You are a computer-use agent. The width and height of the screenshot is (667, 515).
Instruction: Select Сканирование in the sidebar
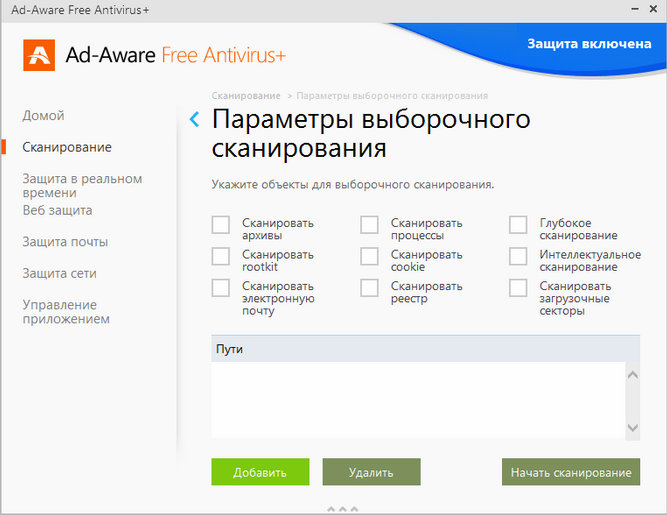click(67, 147)
